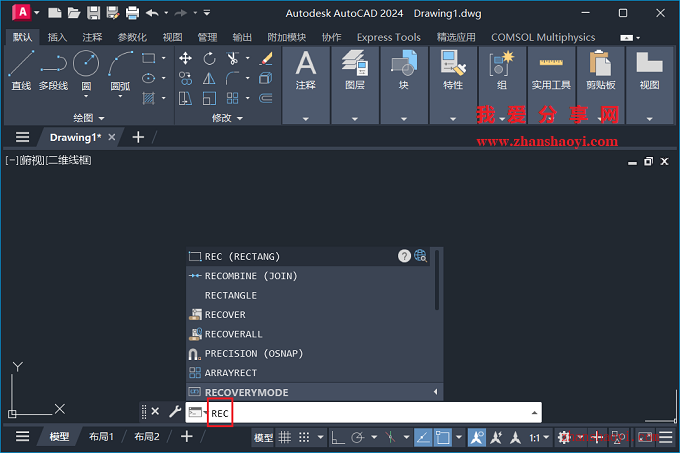Toggle polar tracking in status bar
The image size is (680, 453).
(x=358, y=437)
